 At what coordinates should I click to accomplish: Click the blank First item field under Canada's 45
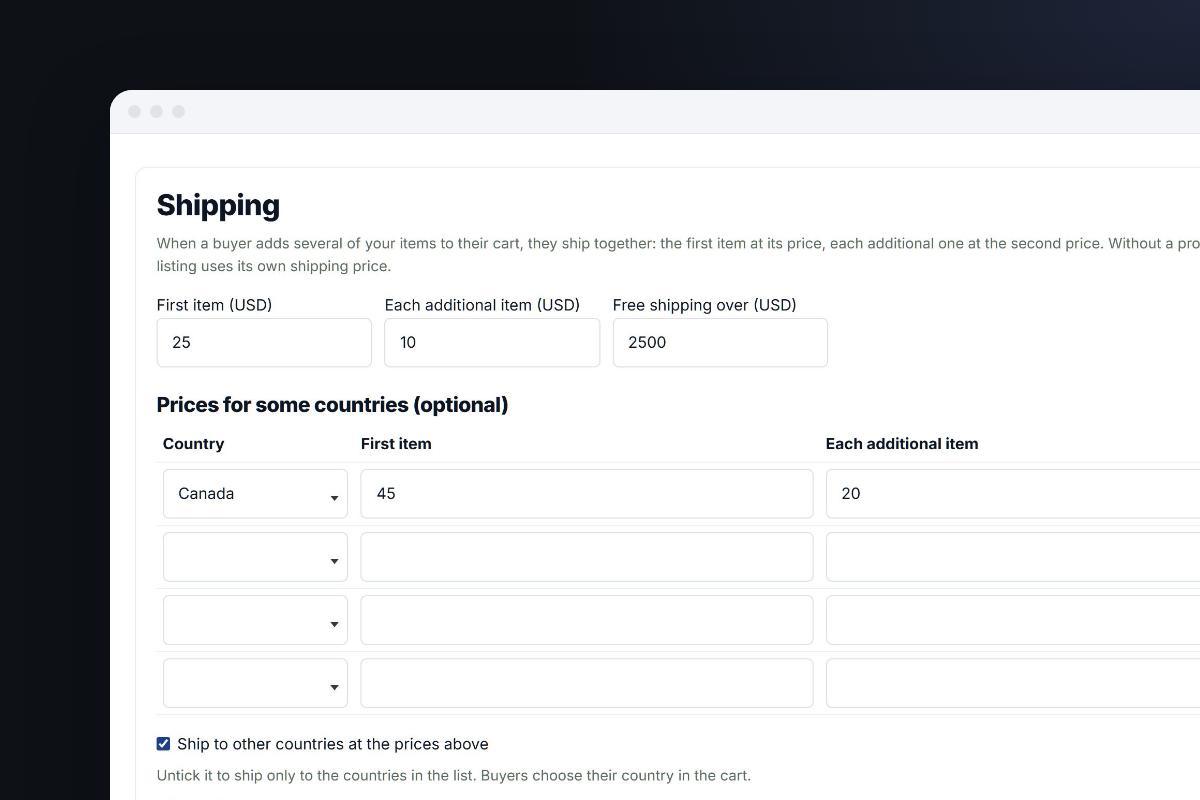point(587,556)
